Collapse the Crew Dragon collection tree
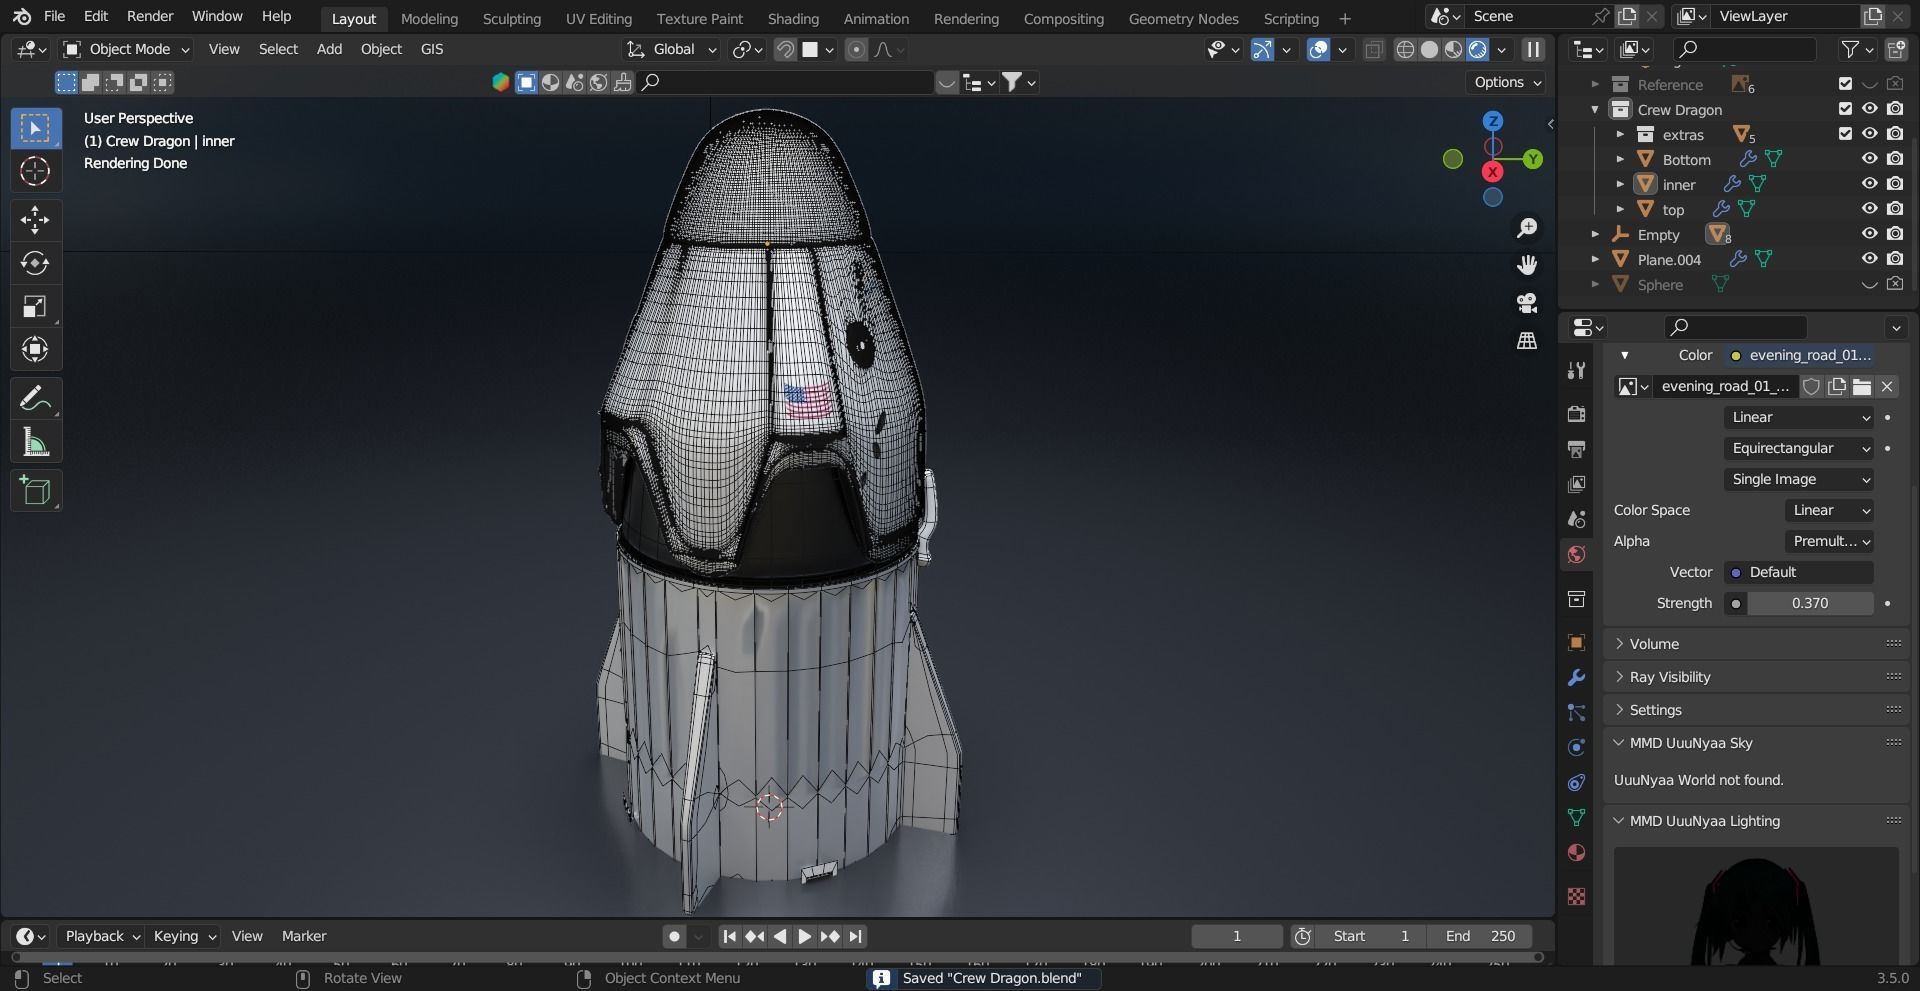Viewport: 1920px width, 991px height. [x=1595, y=110]
